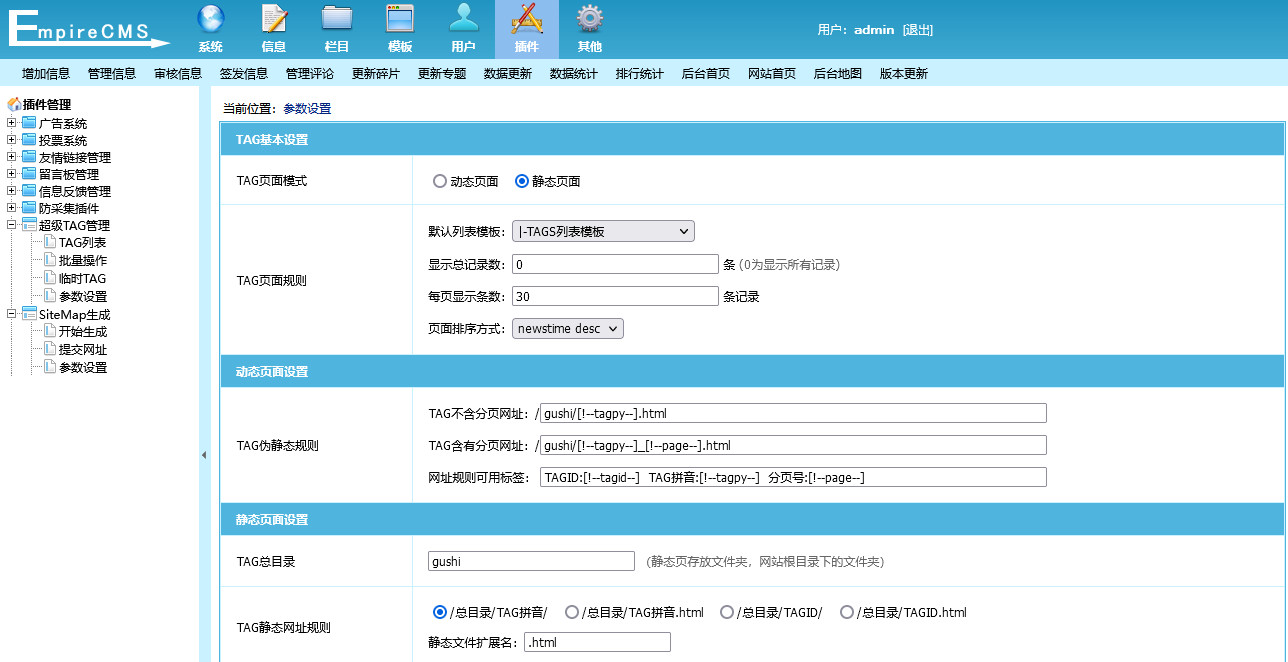Open the 管理信息 menu item
This screenshot has width=1288, height=662.
[x=112, y=73]
